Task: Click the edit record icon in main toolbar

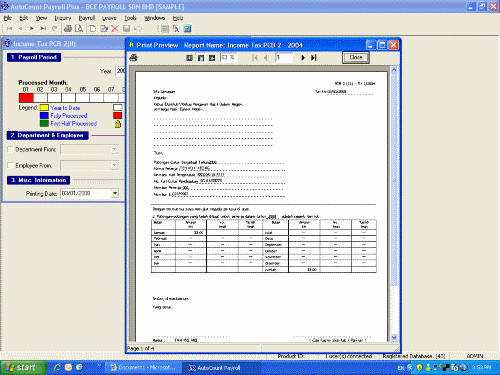Action: click(104, 29)
